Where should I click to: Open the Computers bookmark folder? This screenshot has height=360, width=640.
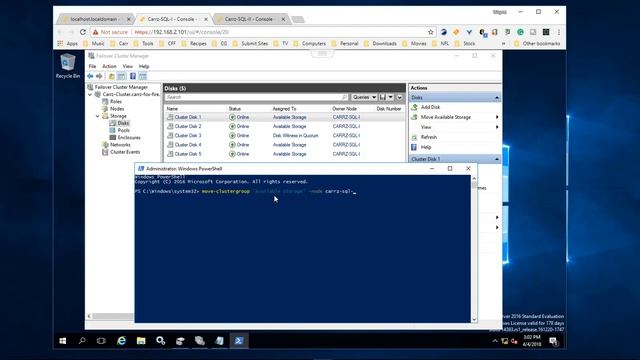pos(310,43)
